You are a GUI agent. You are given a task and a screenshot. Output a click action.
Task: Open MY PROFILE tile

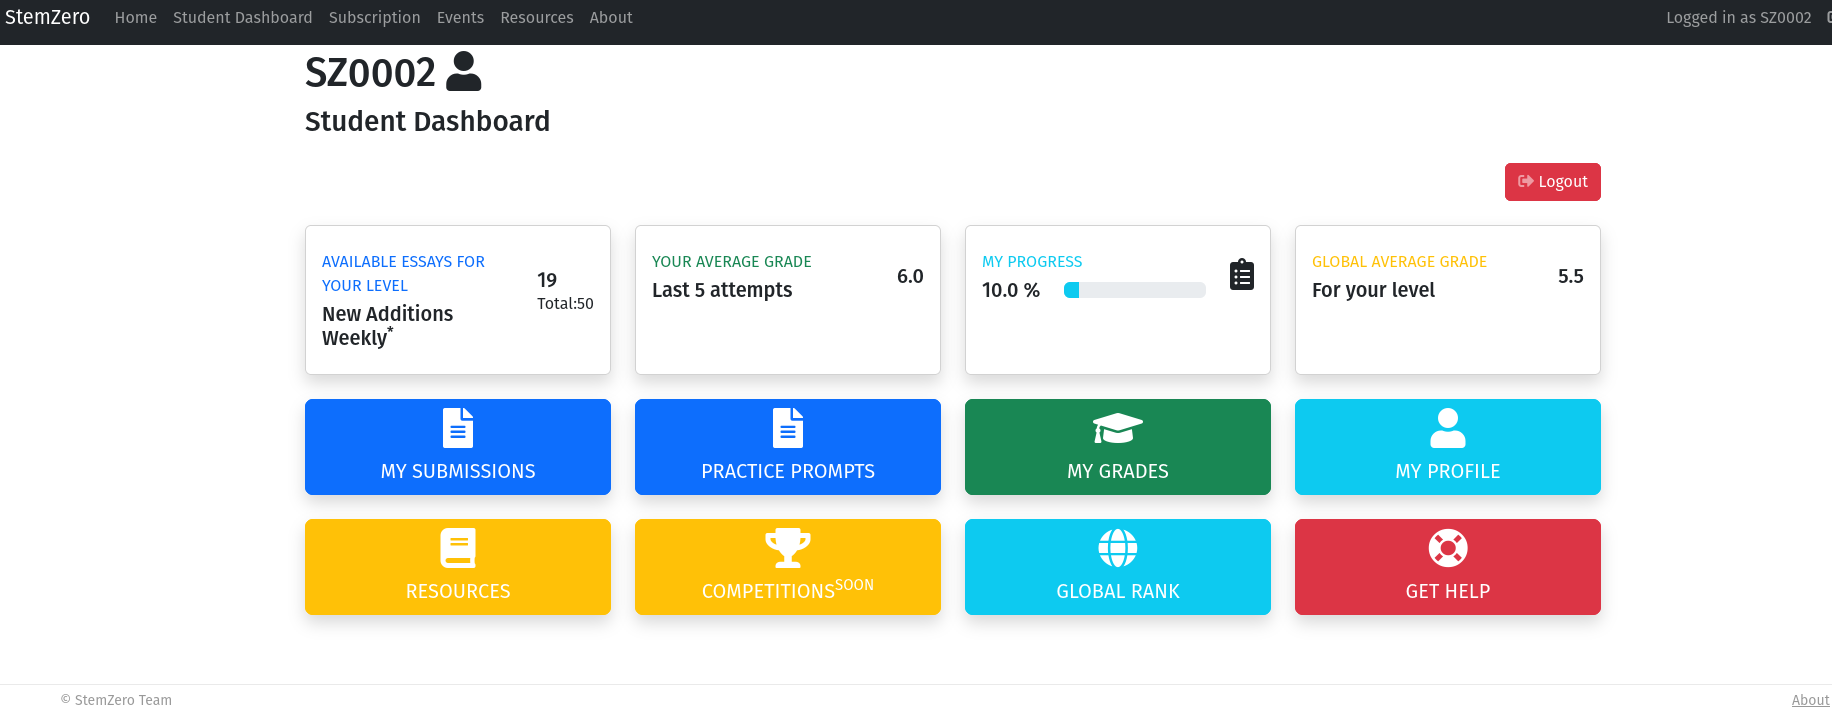1448,447
